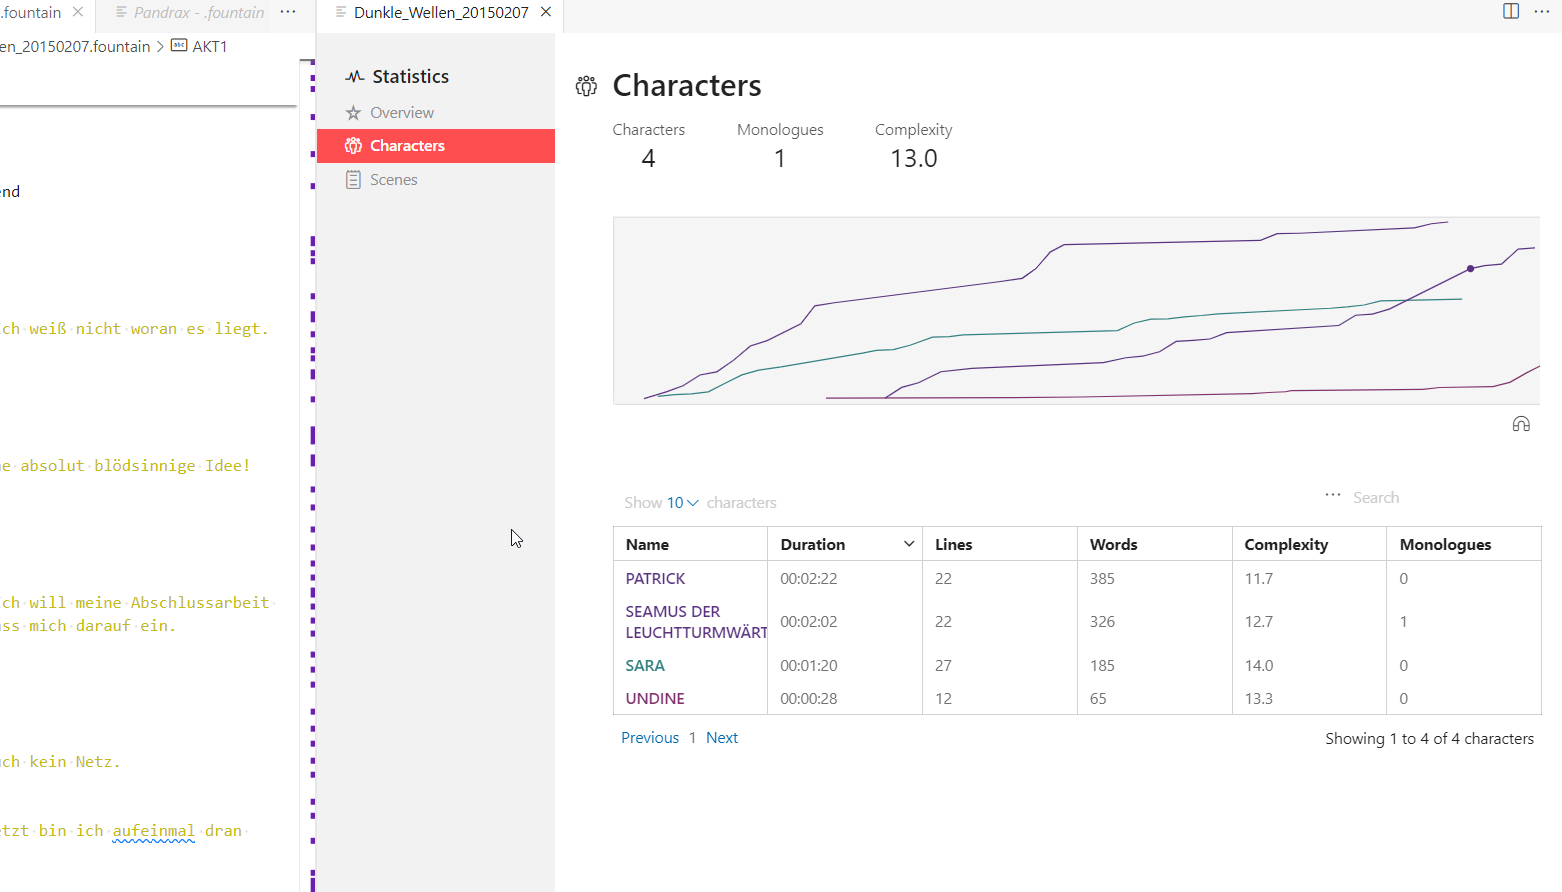
Task: Split the editor with the layout icon
Action: click(x=1511, y=11)
